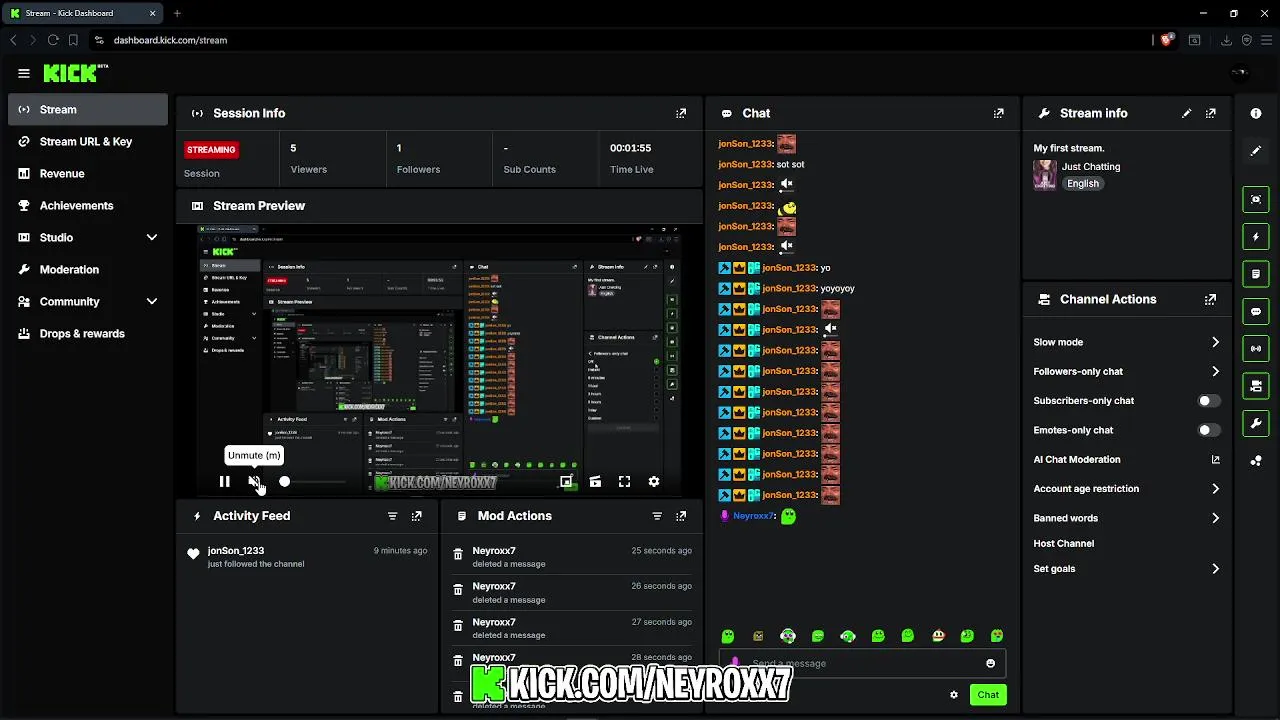
Task: Click the three-dots icon at bottom of right sidebar
Action: coord(1256,461)
